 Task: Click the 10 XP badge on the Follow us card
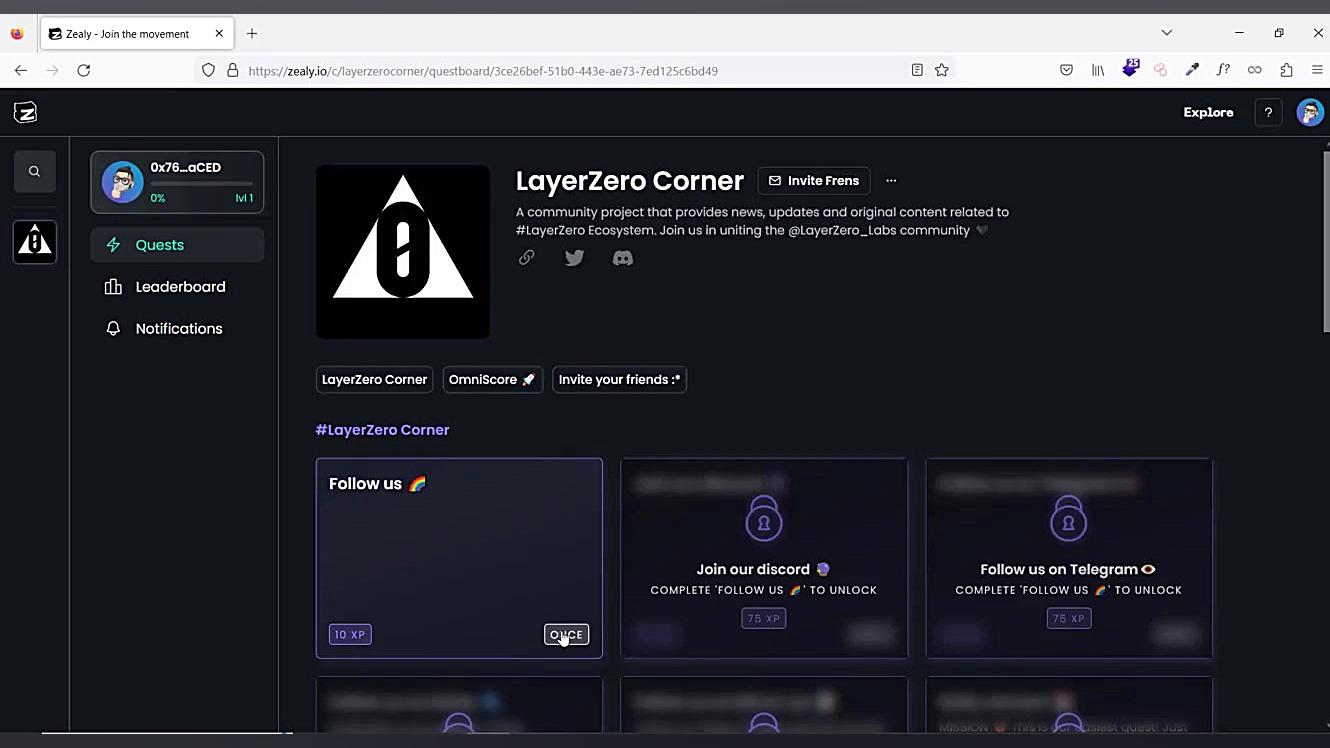click(x=350, y=635)
